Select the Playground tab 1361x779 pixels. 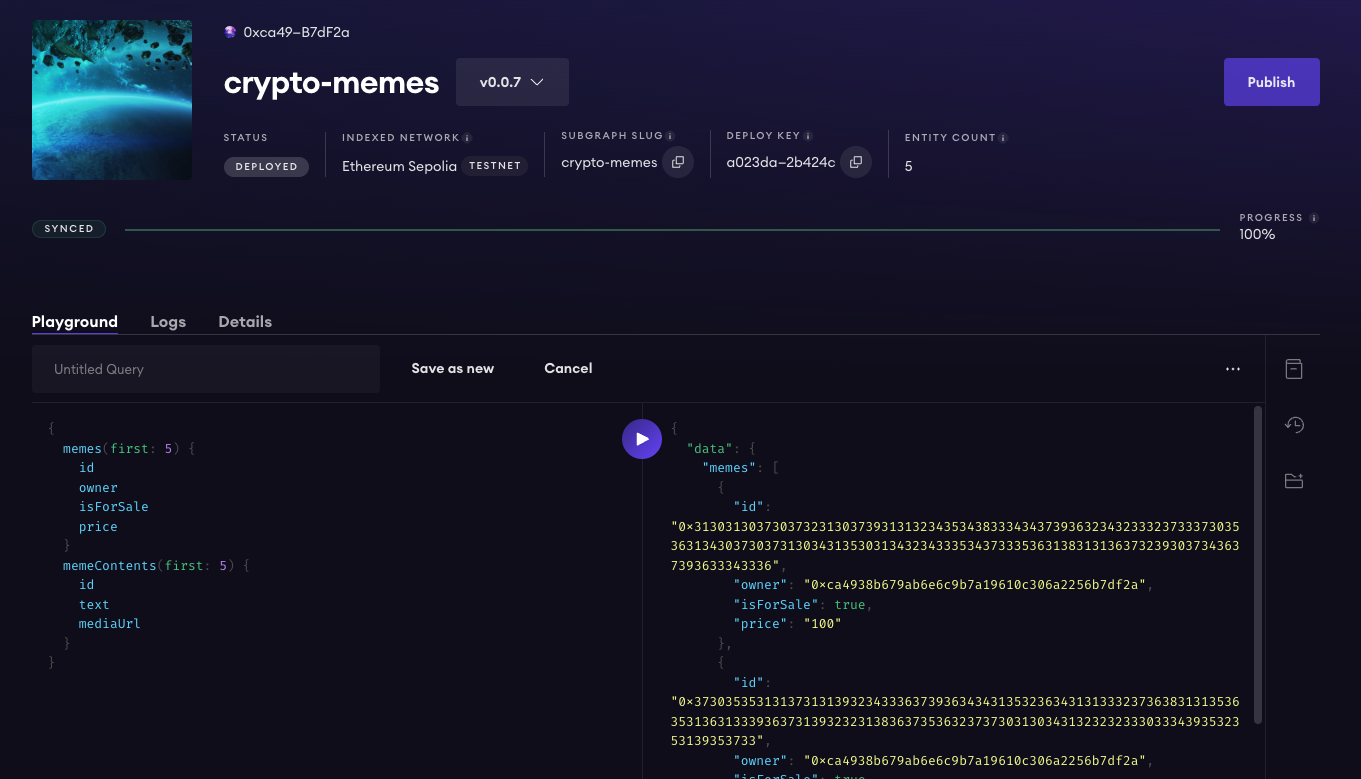(x=75, y=322)
